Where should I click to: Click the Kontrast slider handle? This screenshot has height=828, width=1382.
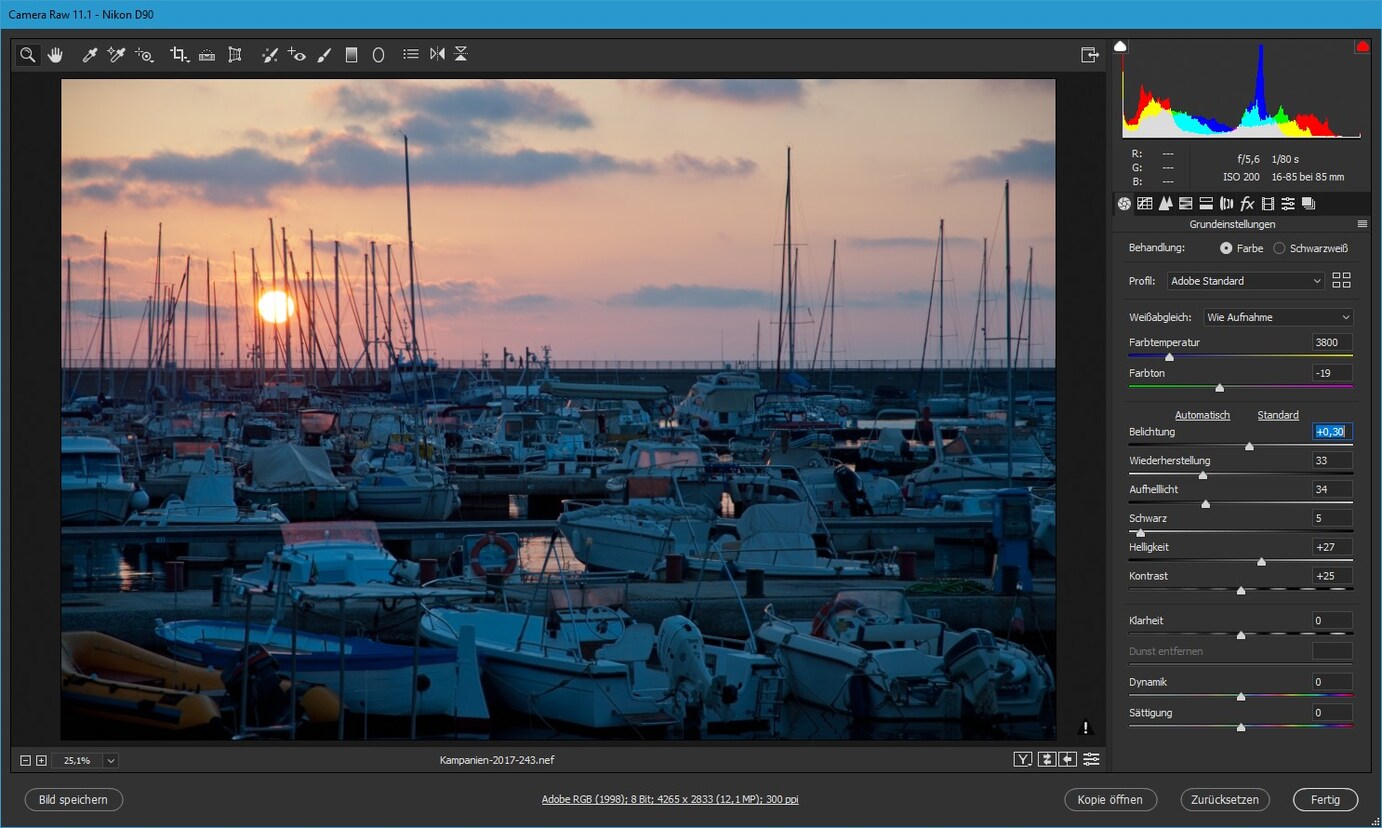1241,590
